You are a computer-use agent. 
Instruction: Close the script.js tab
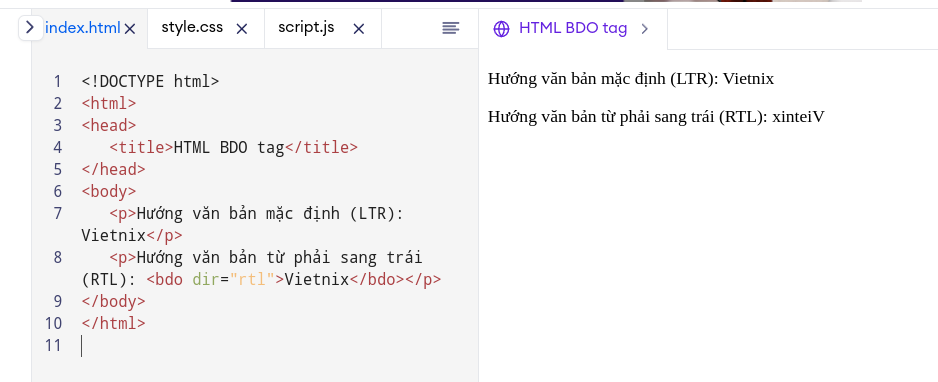(358, 29)
